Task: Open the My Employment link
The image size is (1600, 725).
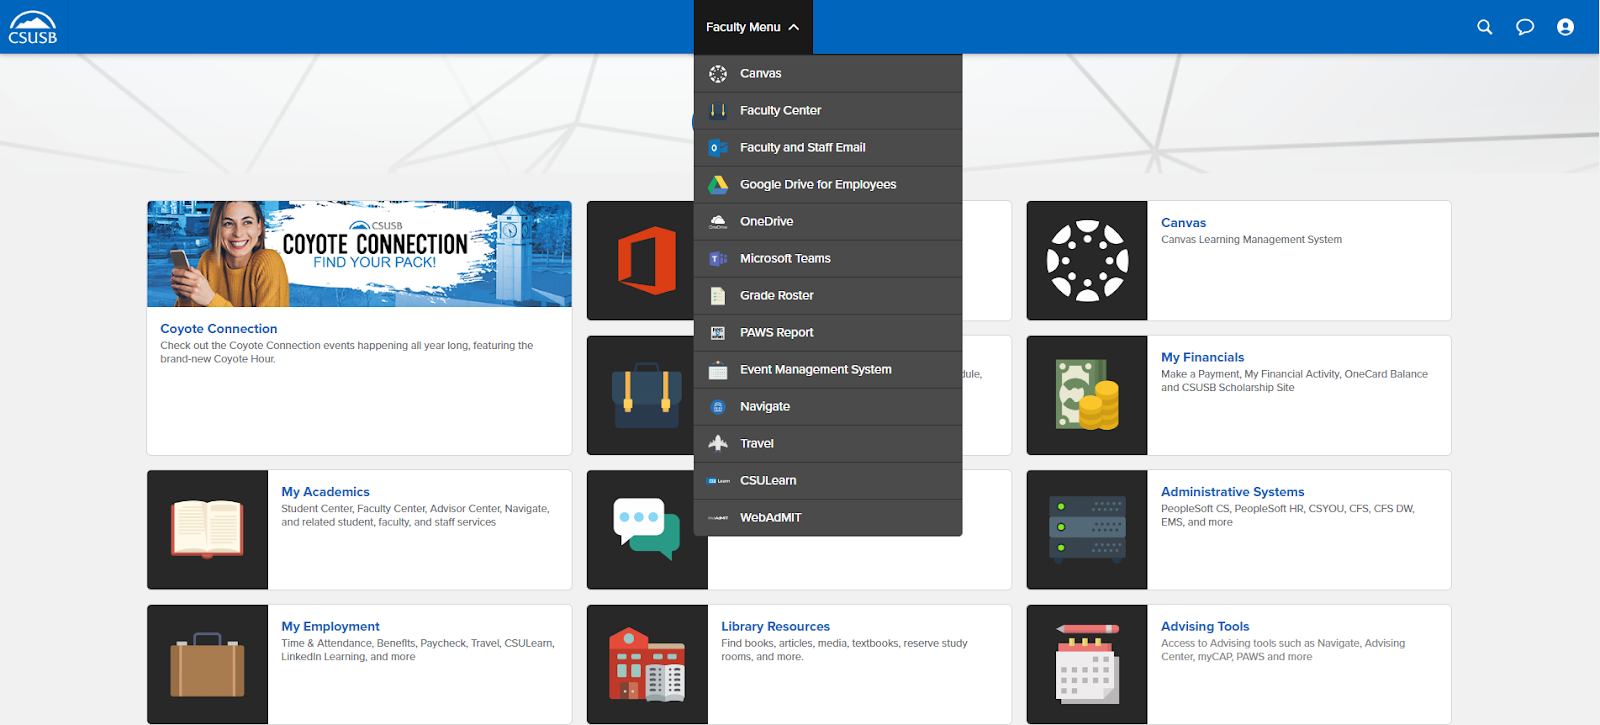Action: 330,627
